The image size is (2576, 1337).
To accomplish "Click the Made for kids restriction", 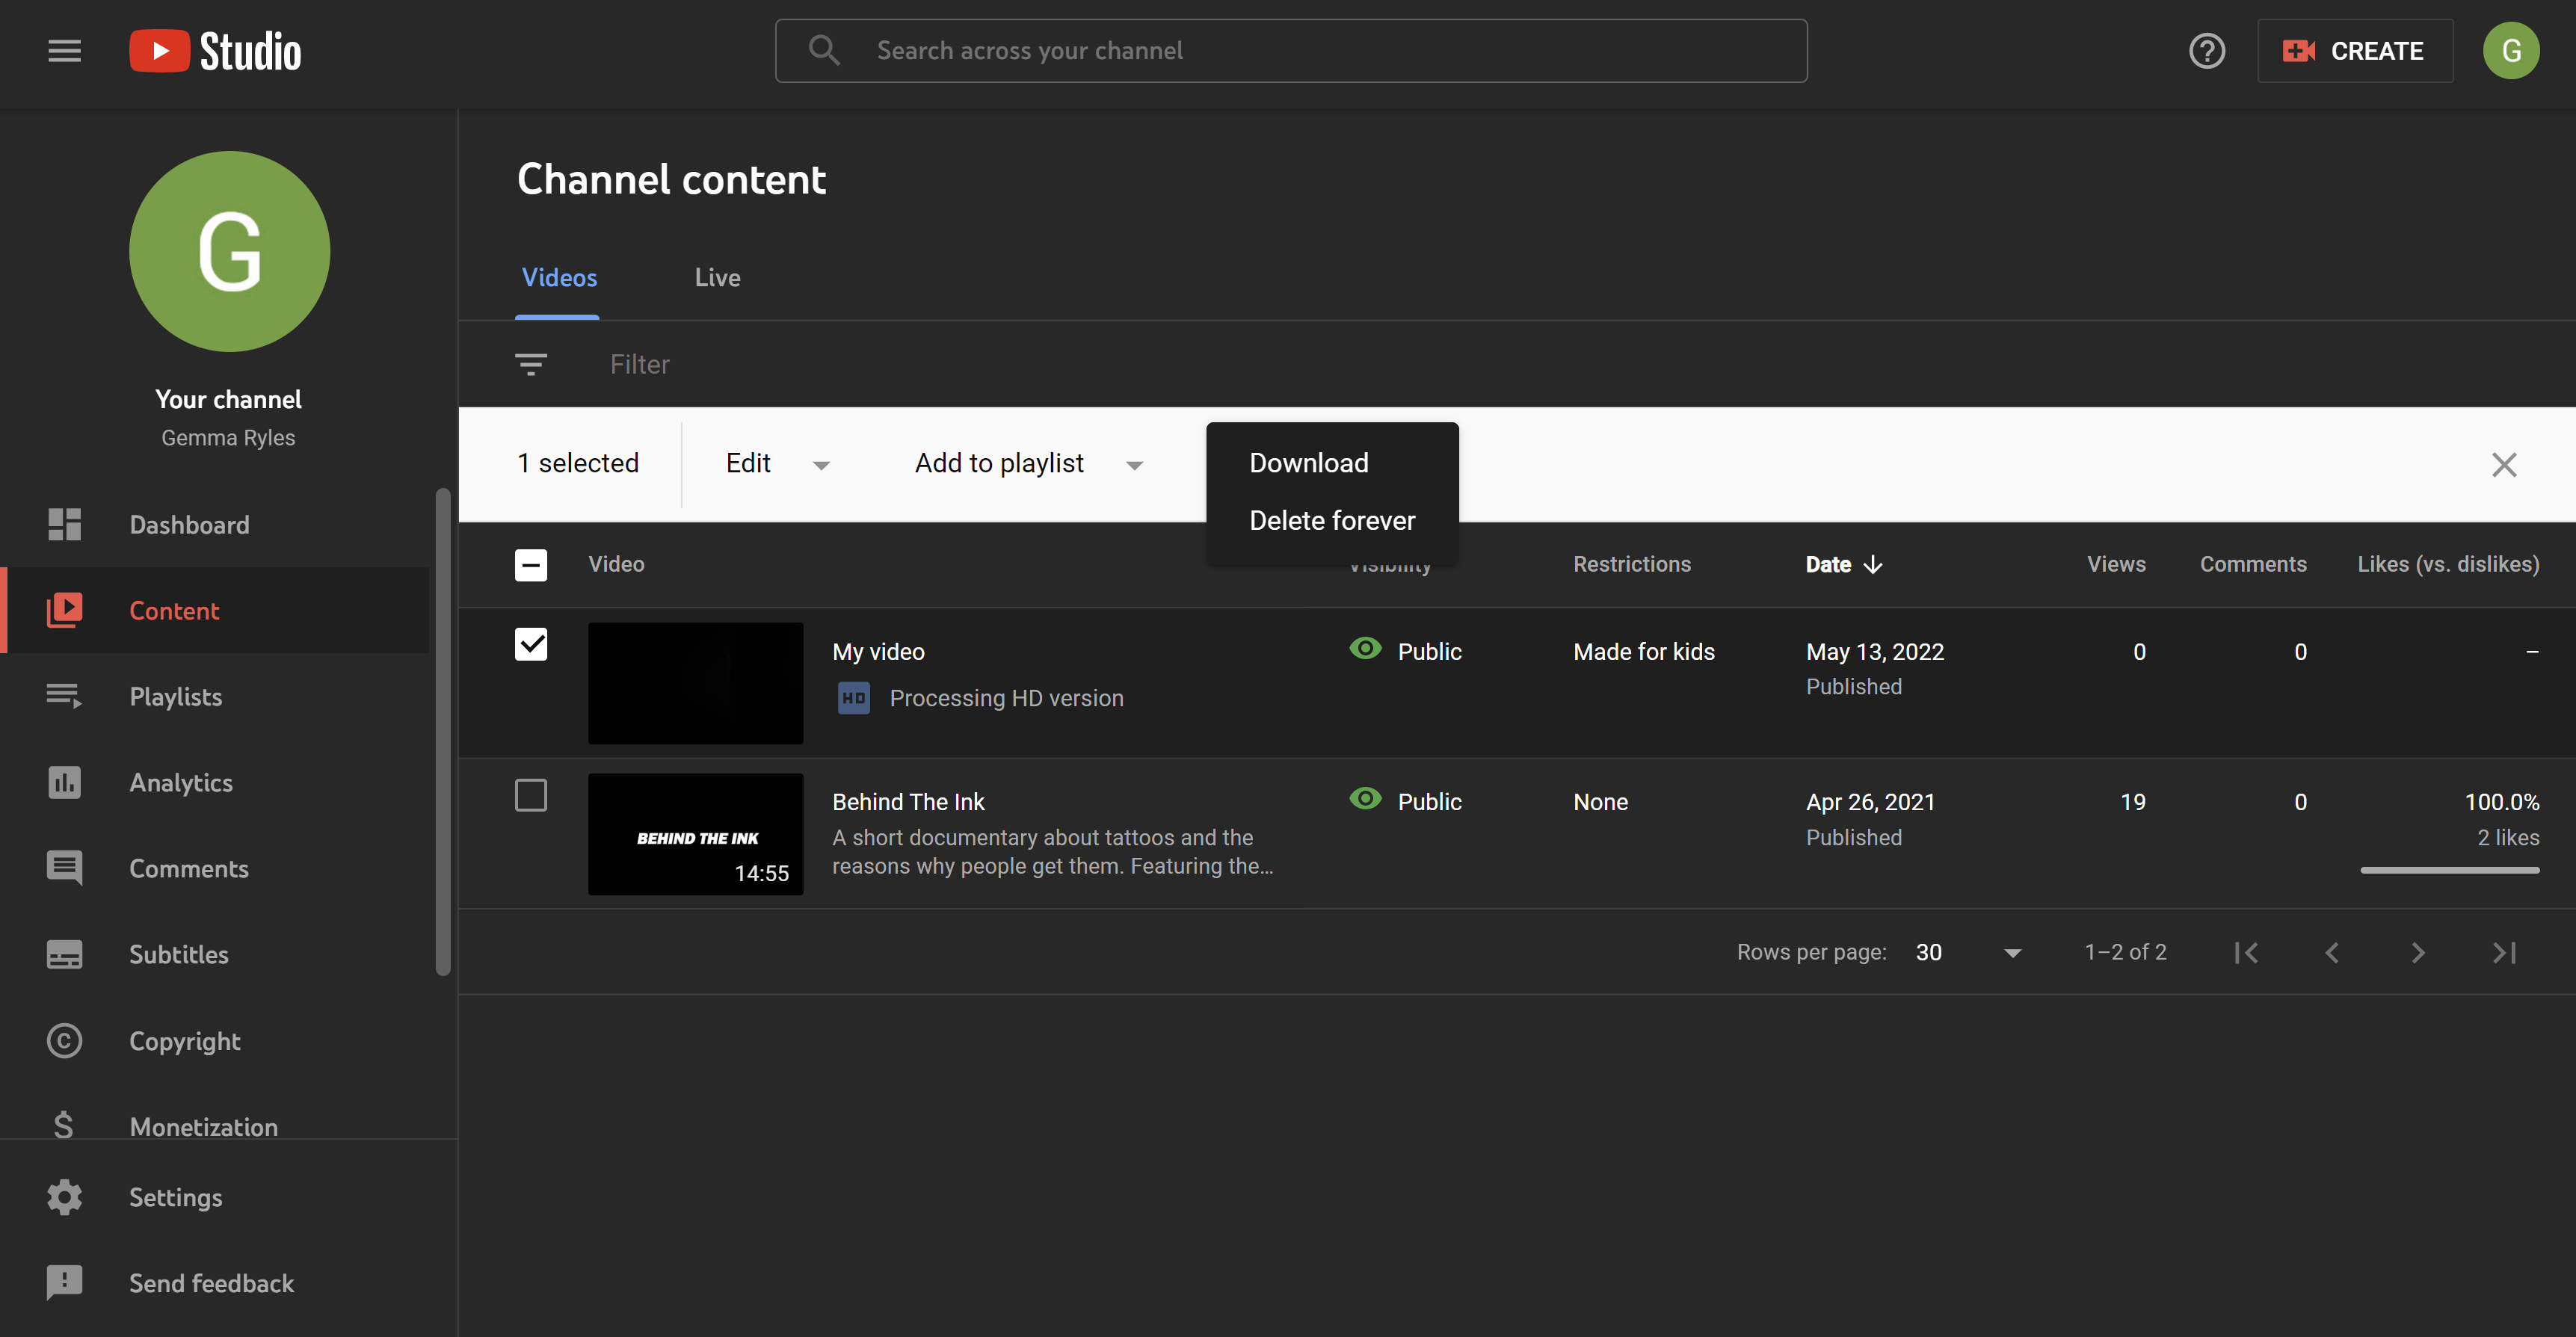I will [1644, 652].
